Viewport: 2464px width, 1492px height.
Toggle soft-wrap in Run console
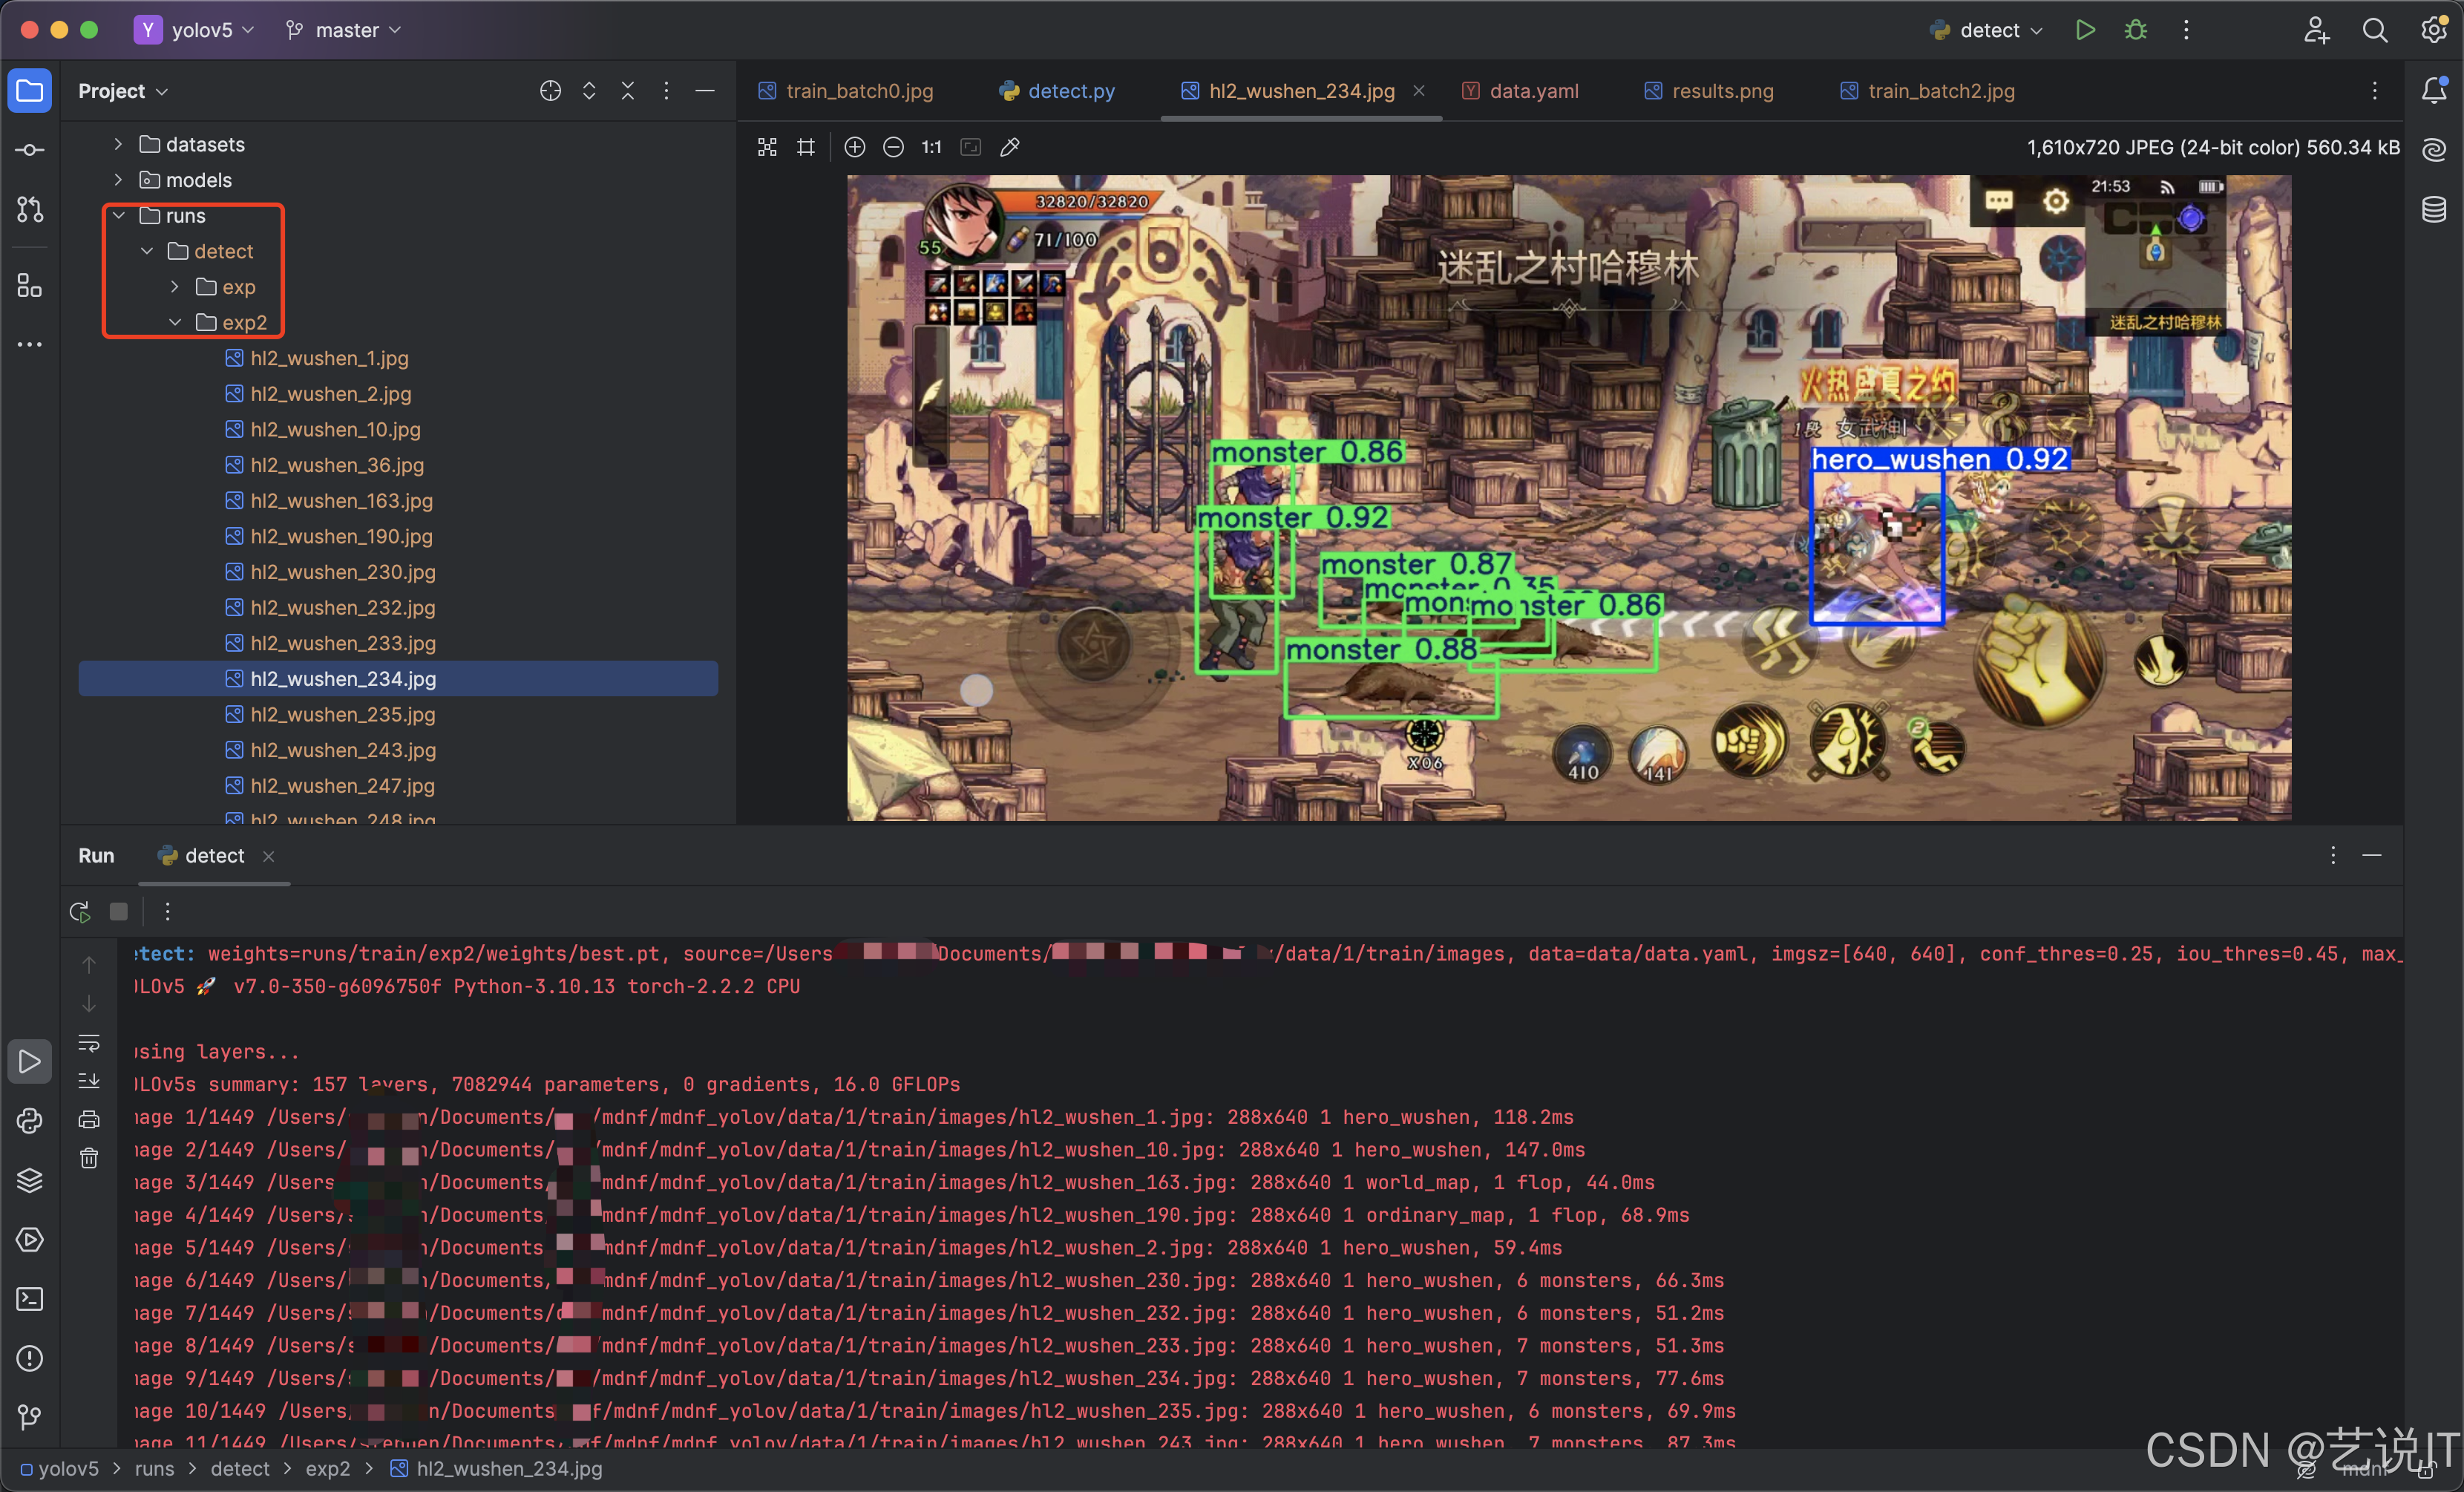pos(89,1043)
